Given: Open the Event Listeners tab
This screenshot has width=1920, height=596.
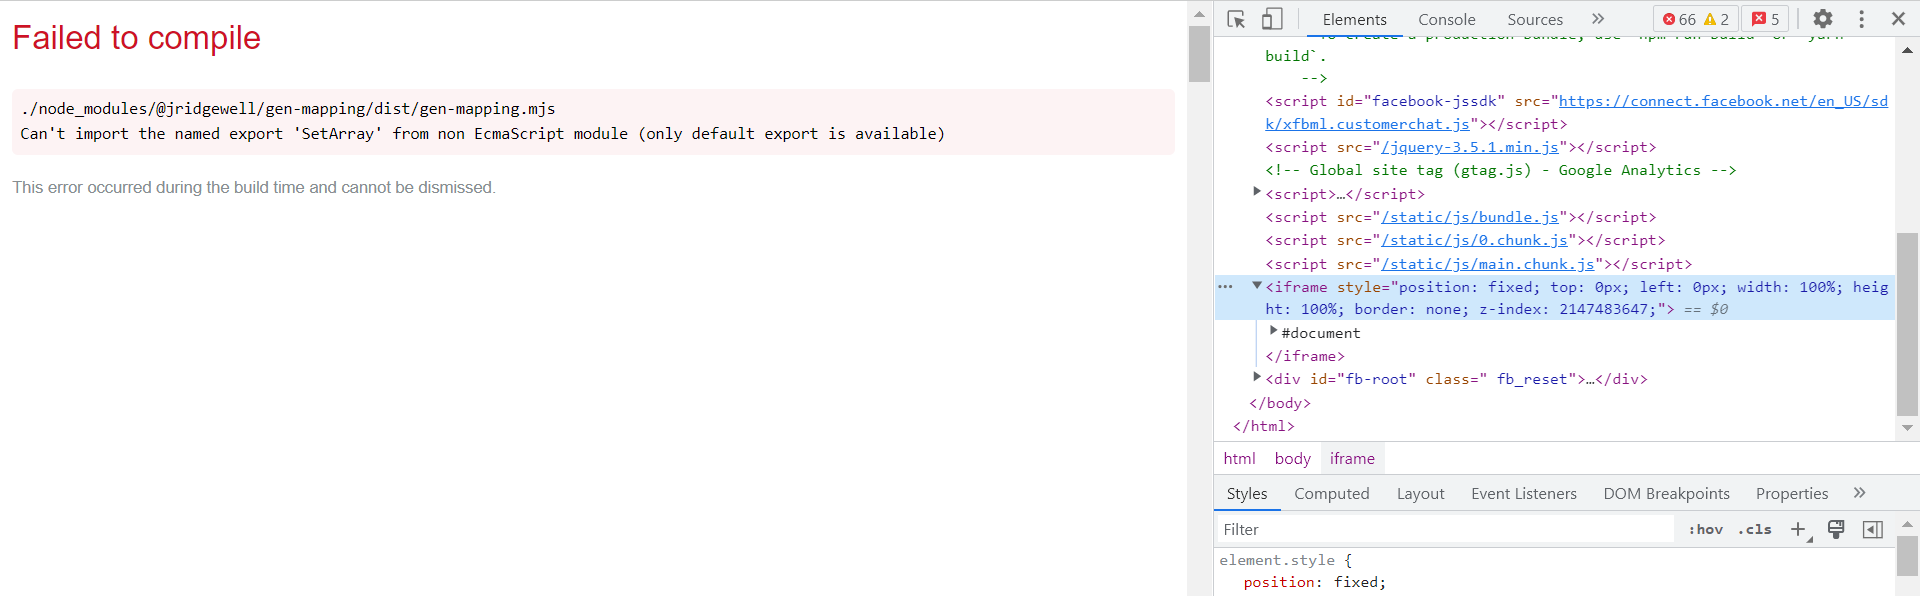Looking at the screenshot, I should (x=1524, y=493).
